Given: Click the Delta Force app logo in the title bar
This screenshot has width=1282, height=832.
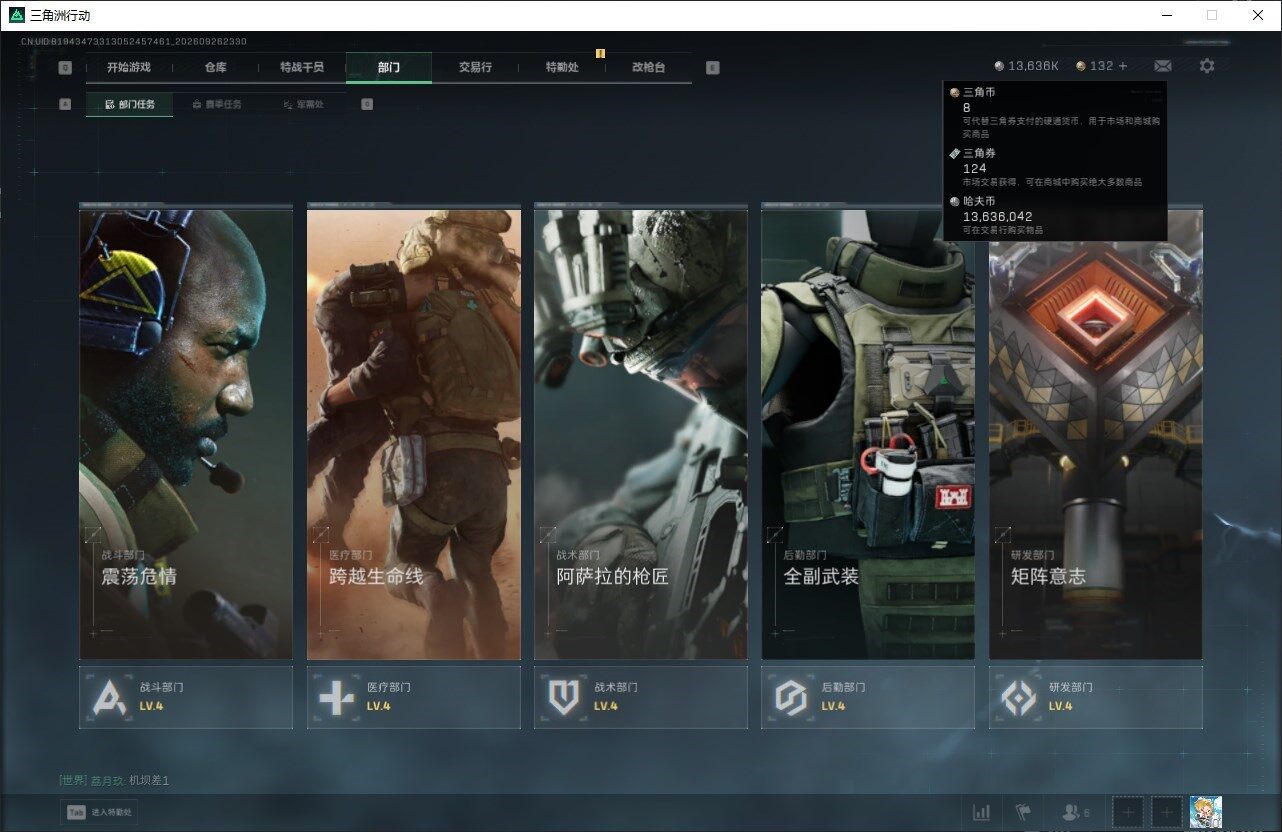Looking at the screenshot, I should tap(17, 15).
